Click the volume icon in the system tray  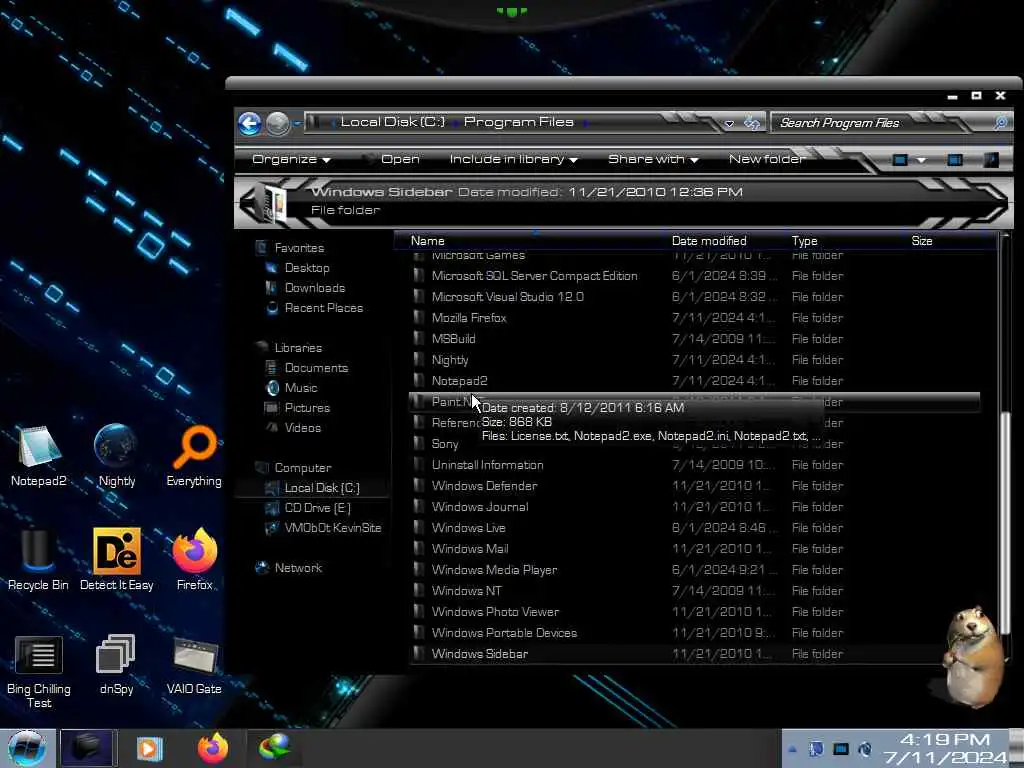pyautogui.click(x=864, y=749)
